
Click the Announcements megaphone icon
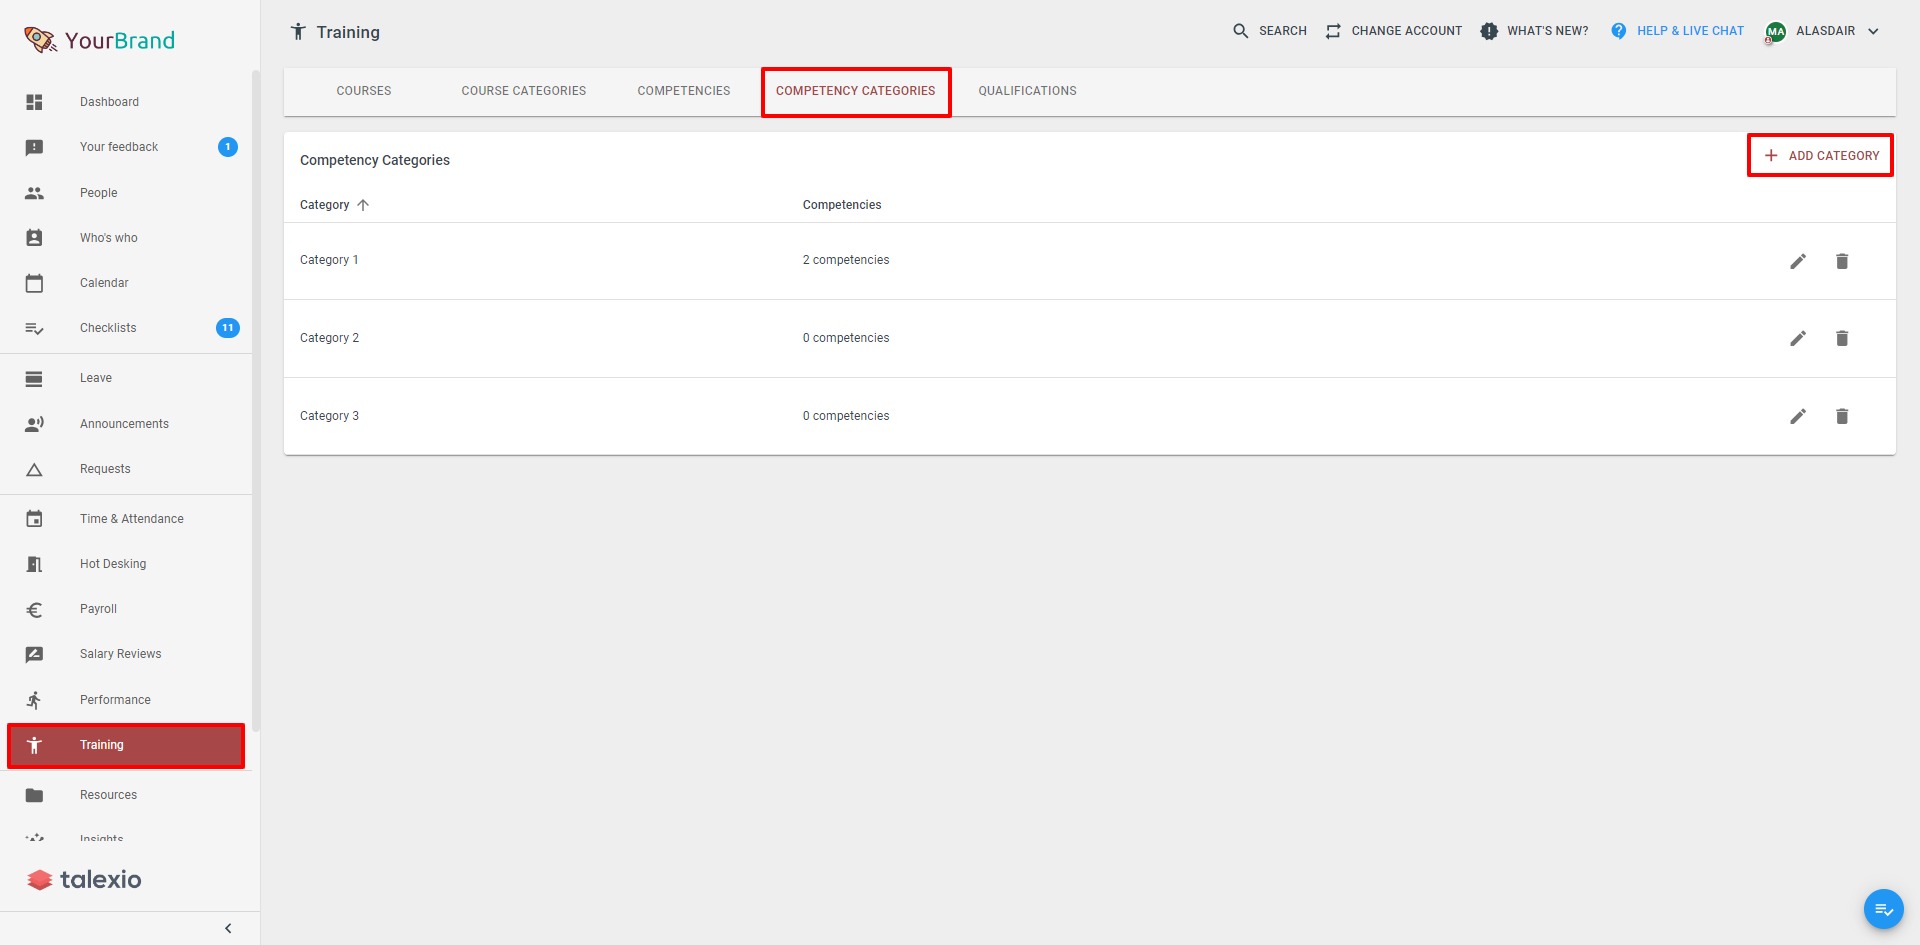[x=34, y=424]
